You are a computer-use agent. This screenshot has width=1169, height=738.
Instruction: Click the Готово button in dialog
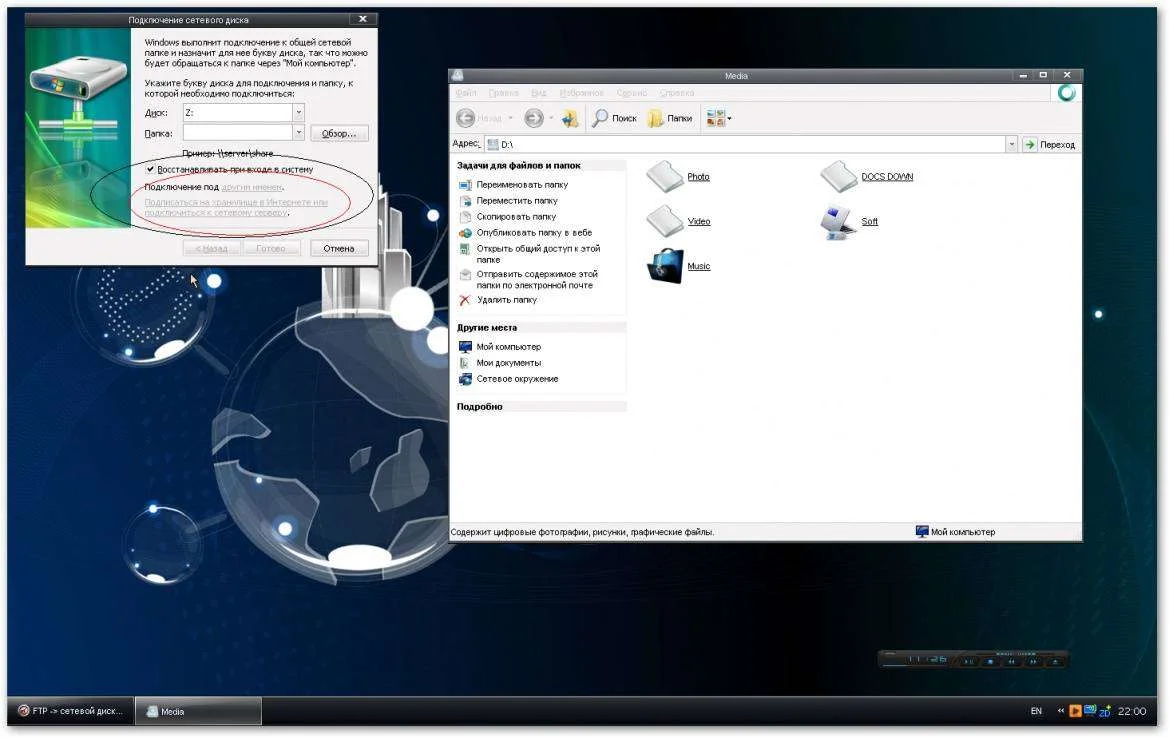(x=271, y=248)
